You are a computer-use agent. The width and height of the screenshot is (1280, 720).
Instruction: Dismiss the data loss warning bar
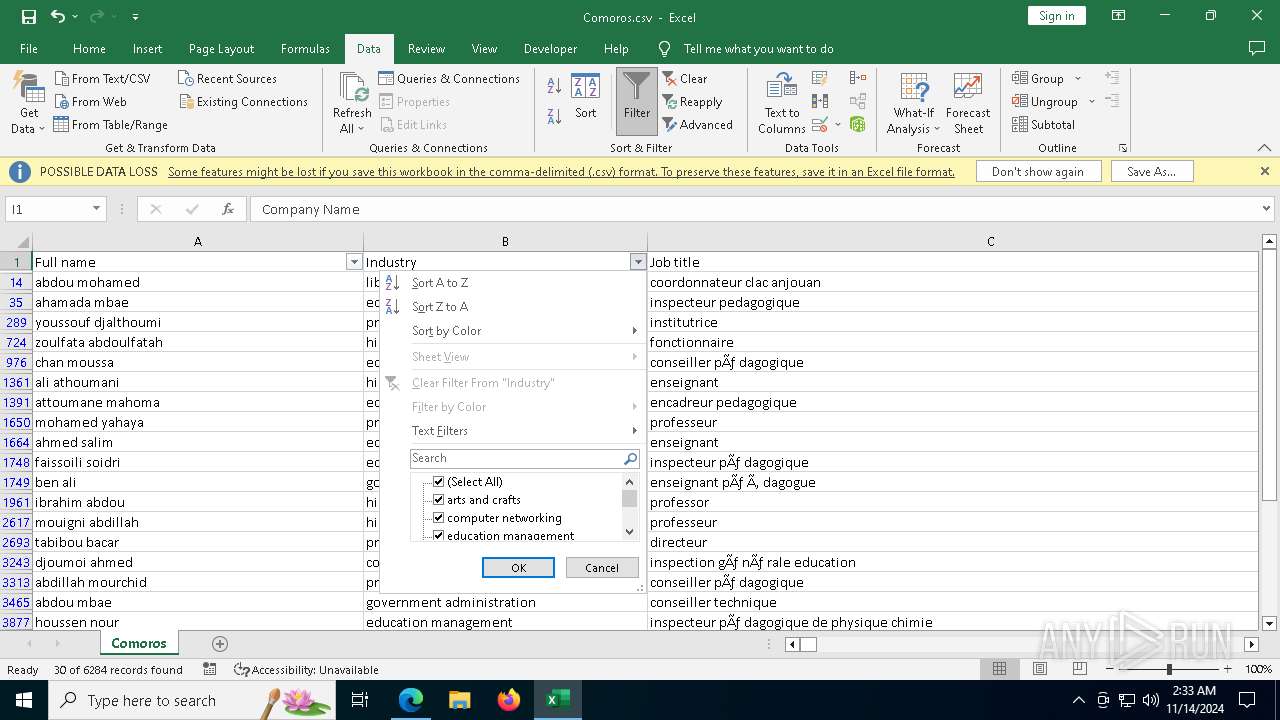(x=1264, y=171)
